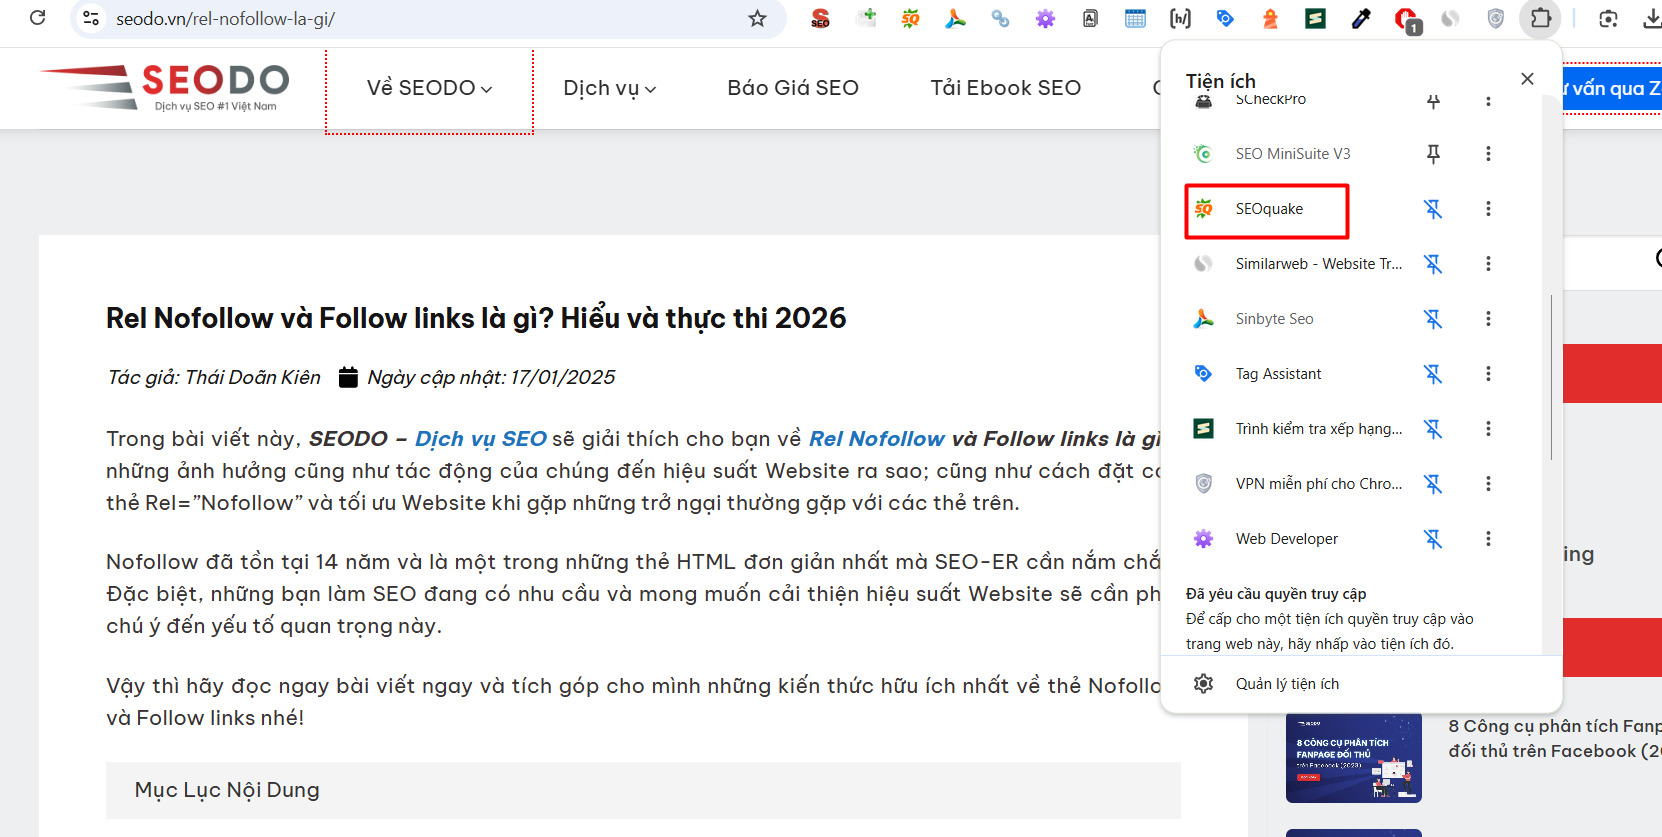
Task: Open more options for VPN miễn phí
Action: (1488, 484)
